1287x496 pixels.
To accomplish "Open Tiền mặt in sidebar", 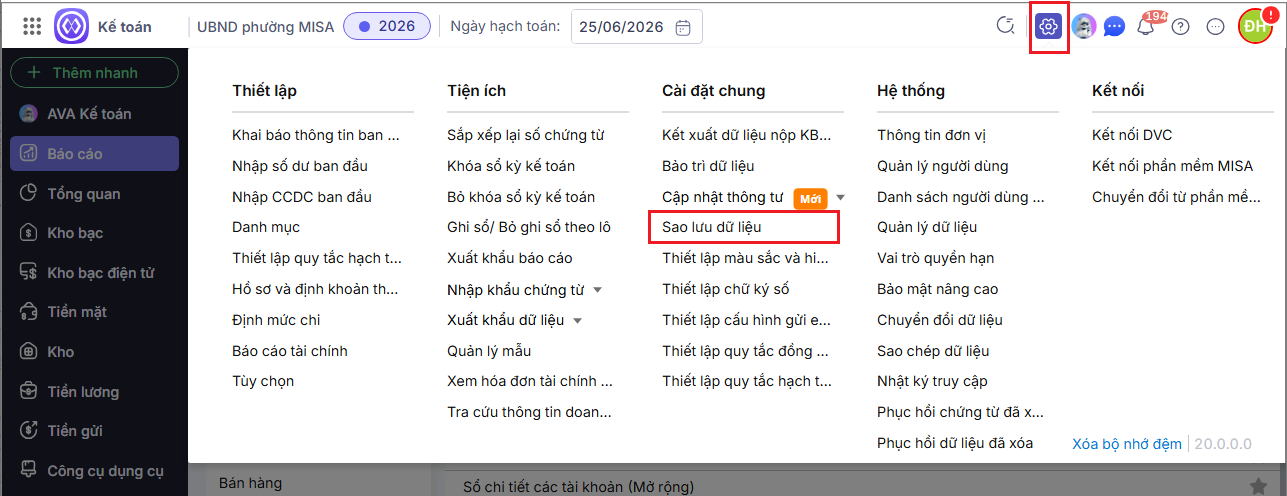I will pos(94,312).
